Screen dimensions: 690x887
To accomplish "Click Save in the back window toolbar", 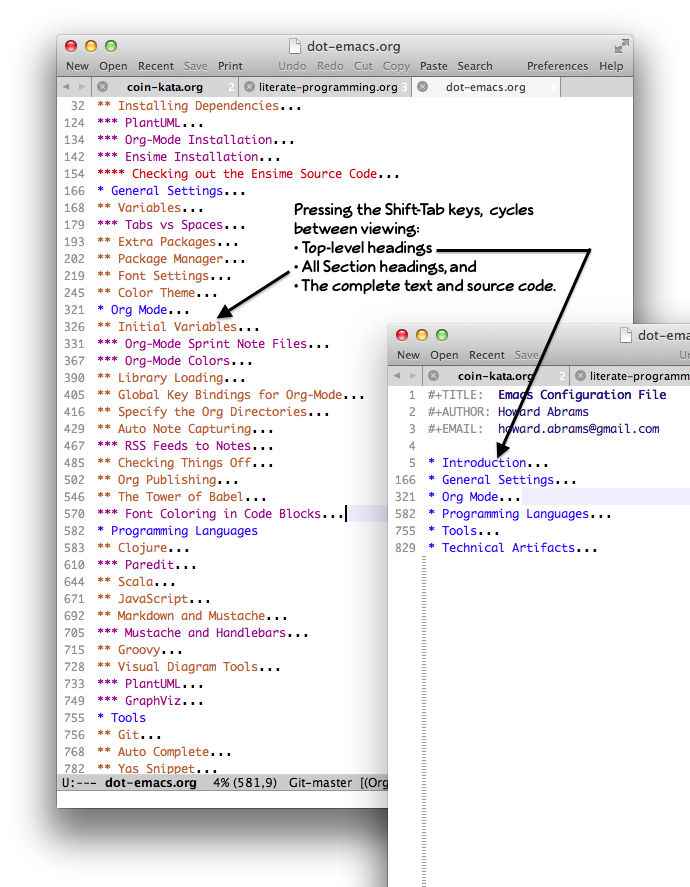I will (196, 66).
